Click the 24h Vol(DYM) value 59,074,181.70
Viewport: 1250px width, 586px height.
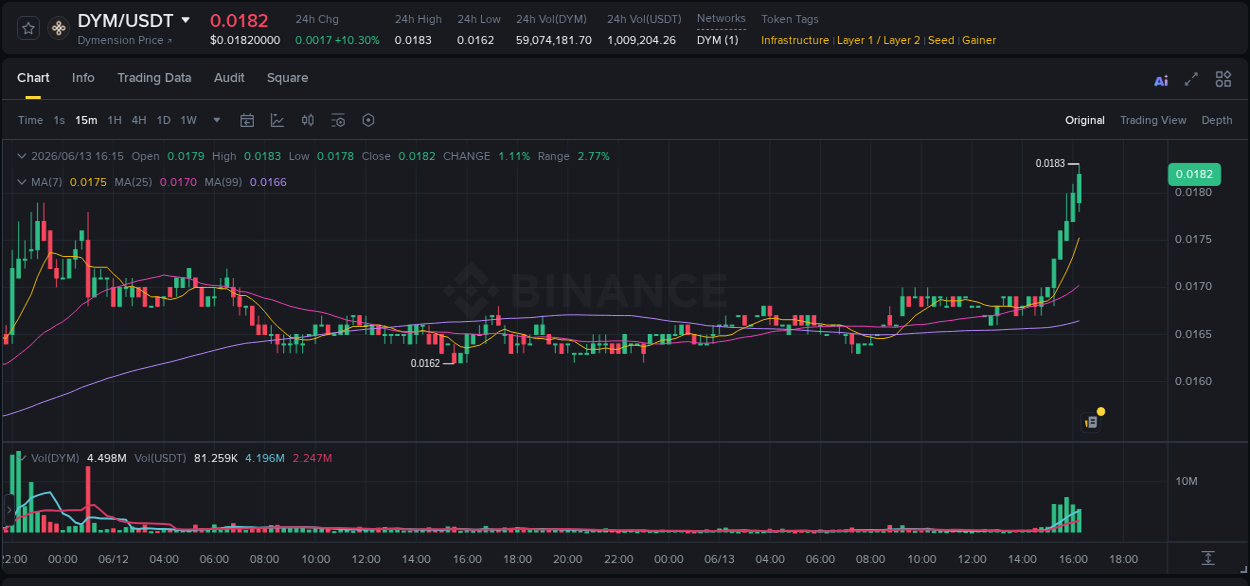coord(554,40)
